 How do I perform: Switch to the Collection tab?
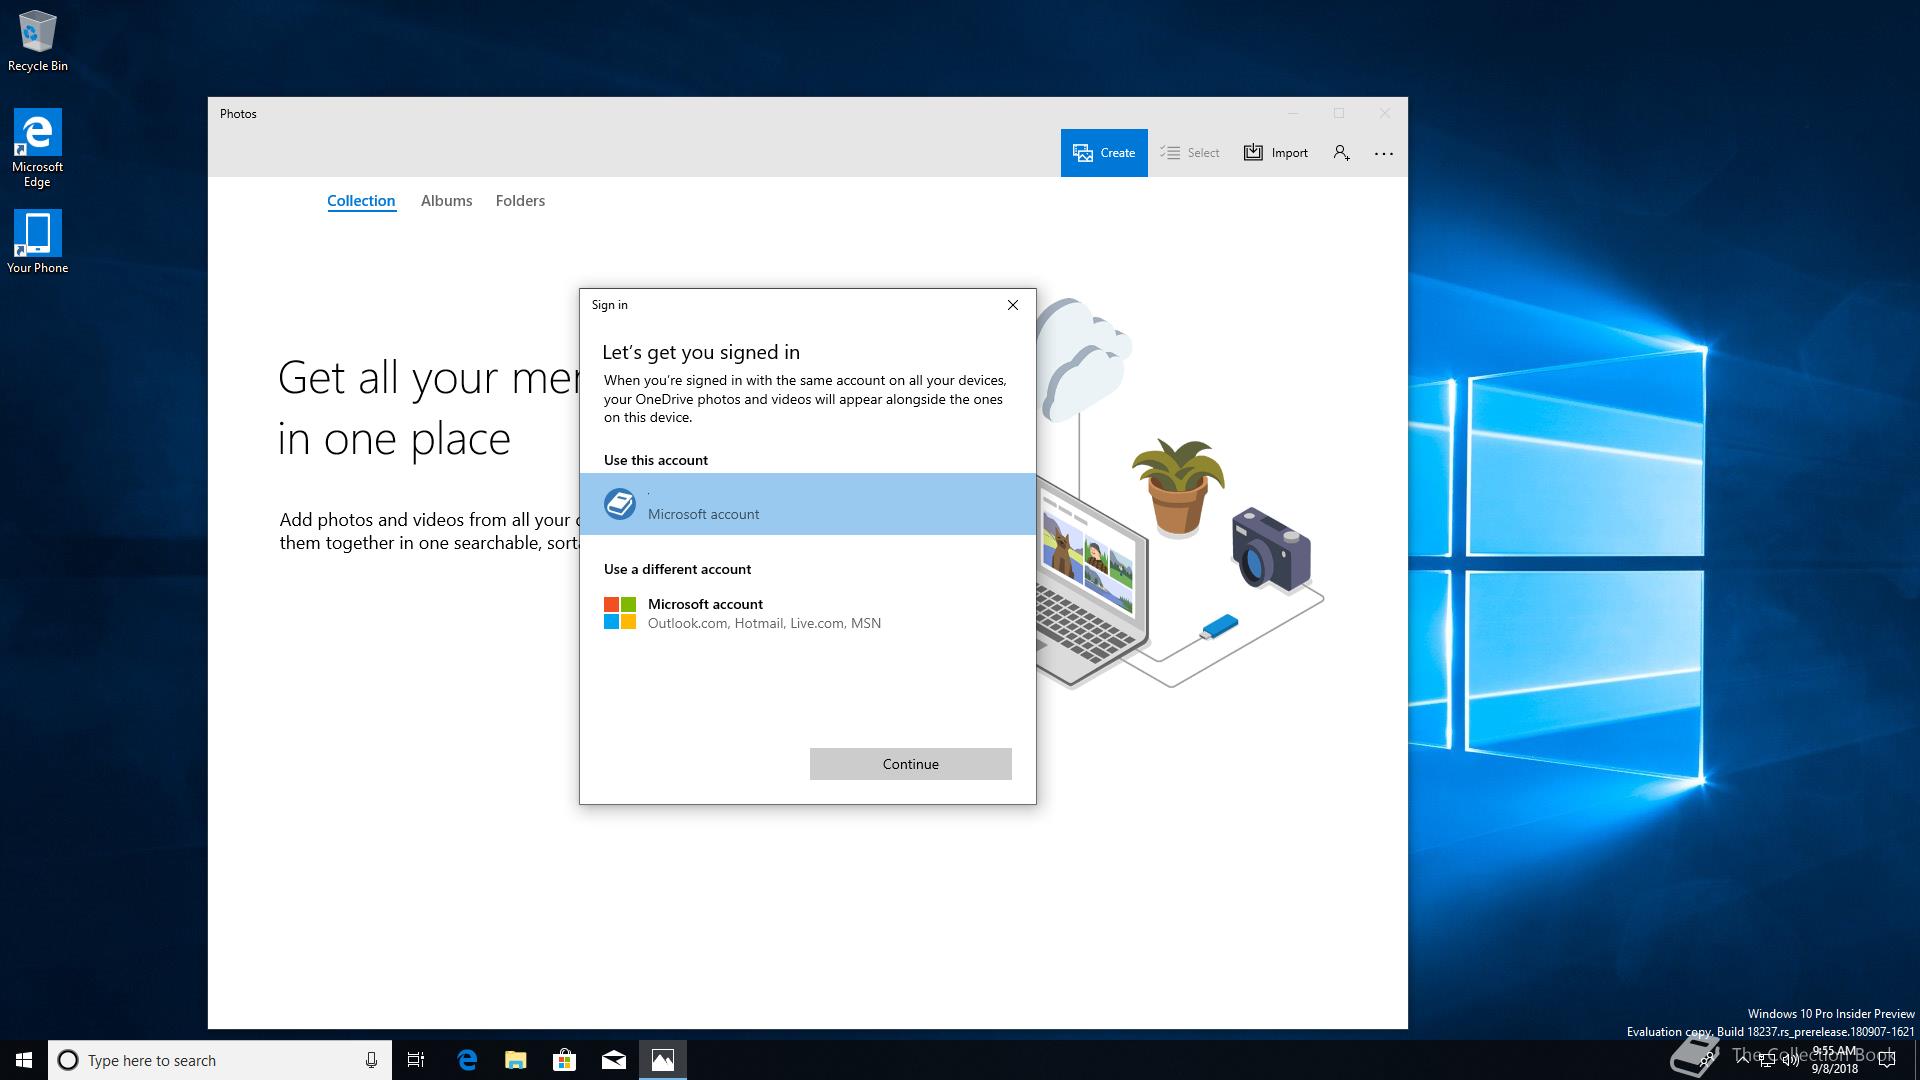361,201
